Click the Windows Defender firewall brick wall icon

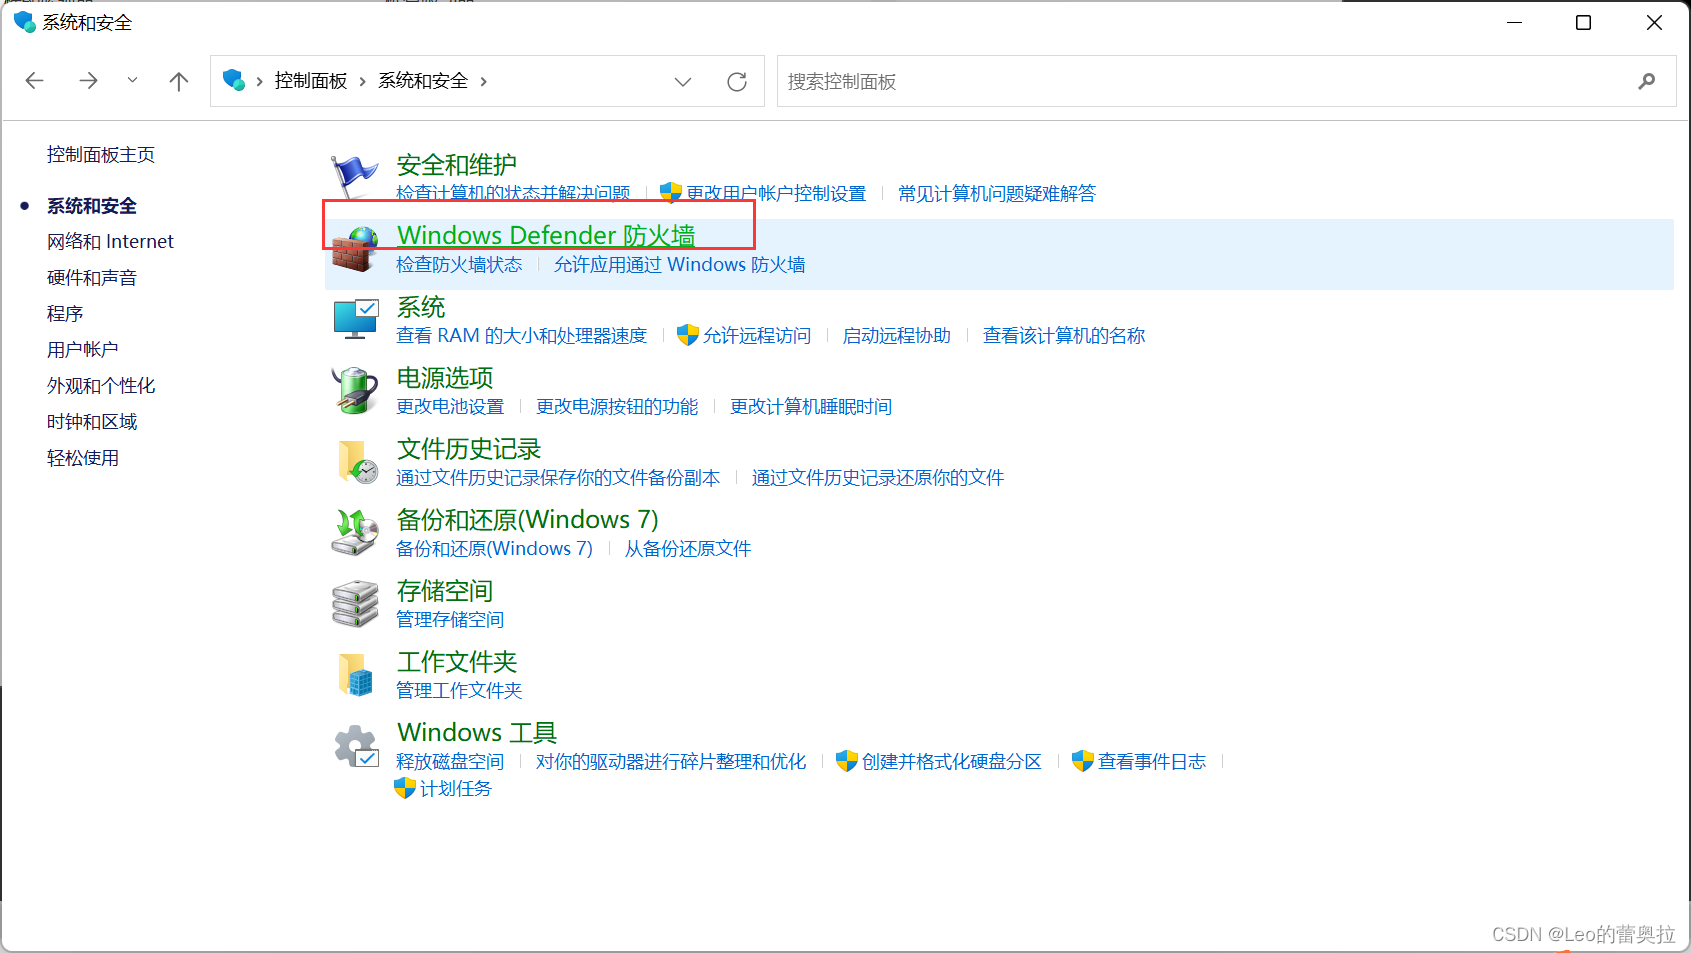pos(355,249)
